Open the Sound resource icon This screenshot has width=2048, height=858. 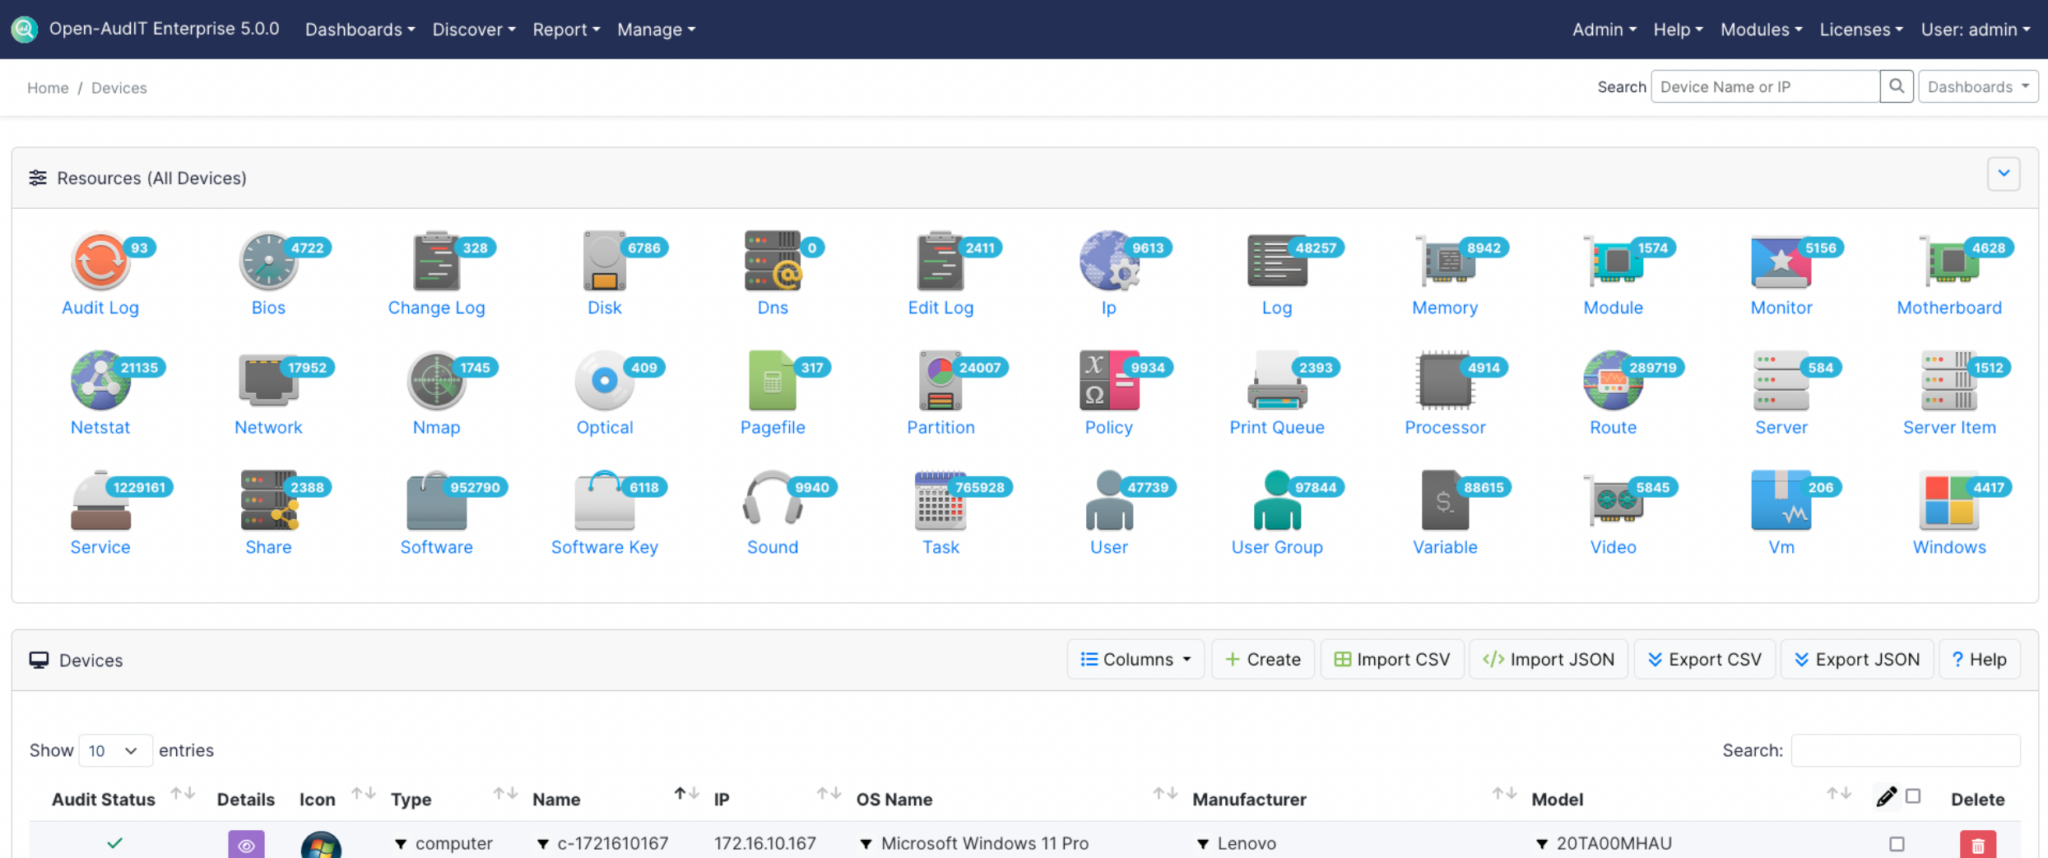click(x=772, y=500)
